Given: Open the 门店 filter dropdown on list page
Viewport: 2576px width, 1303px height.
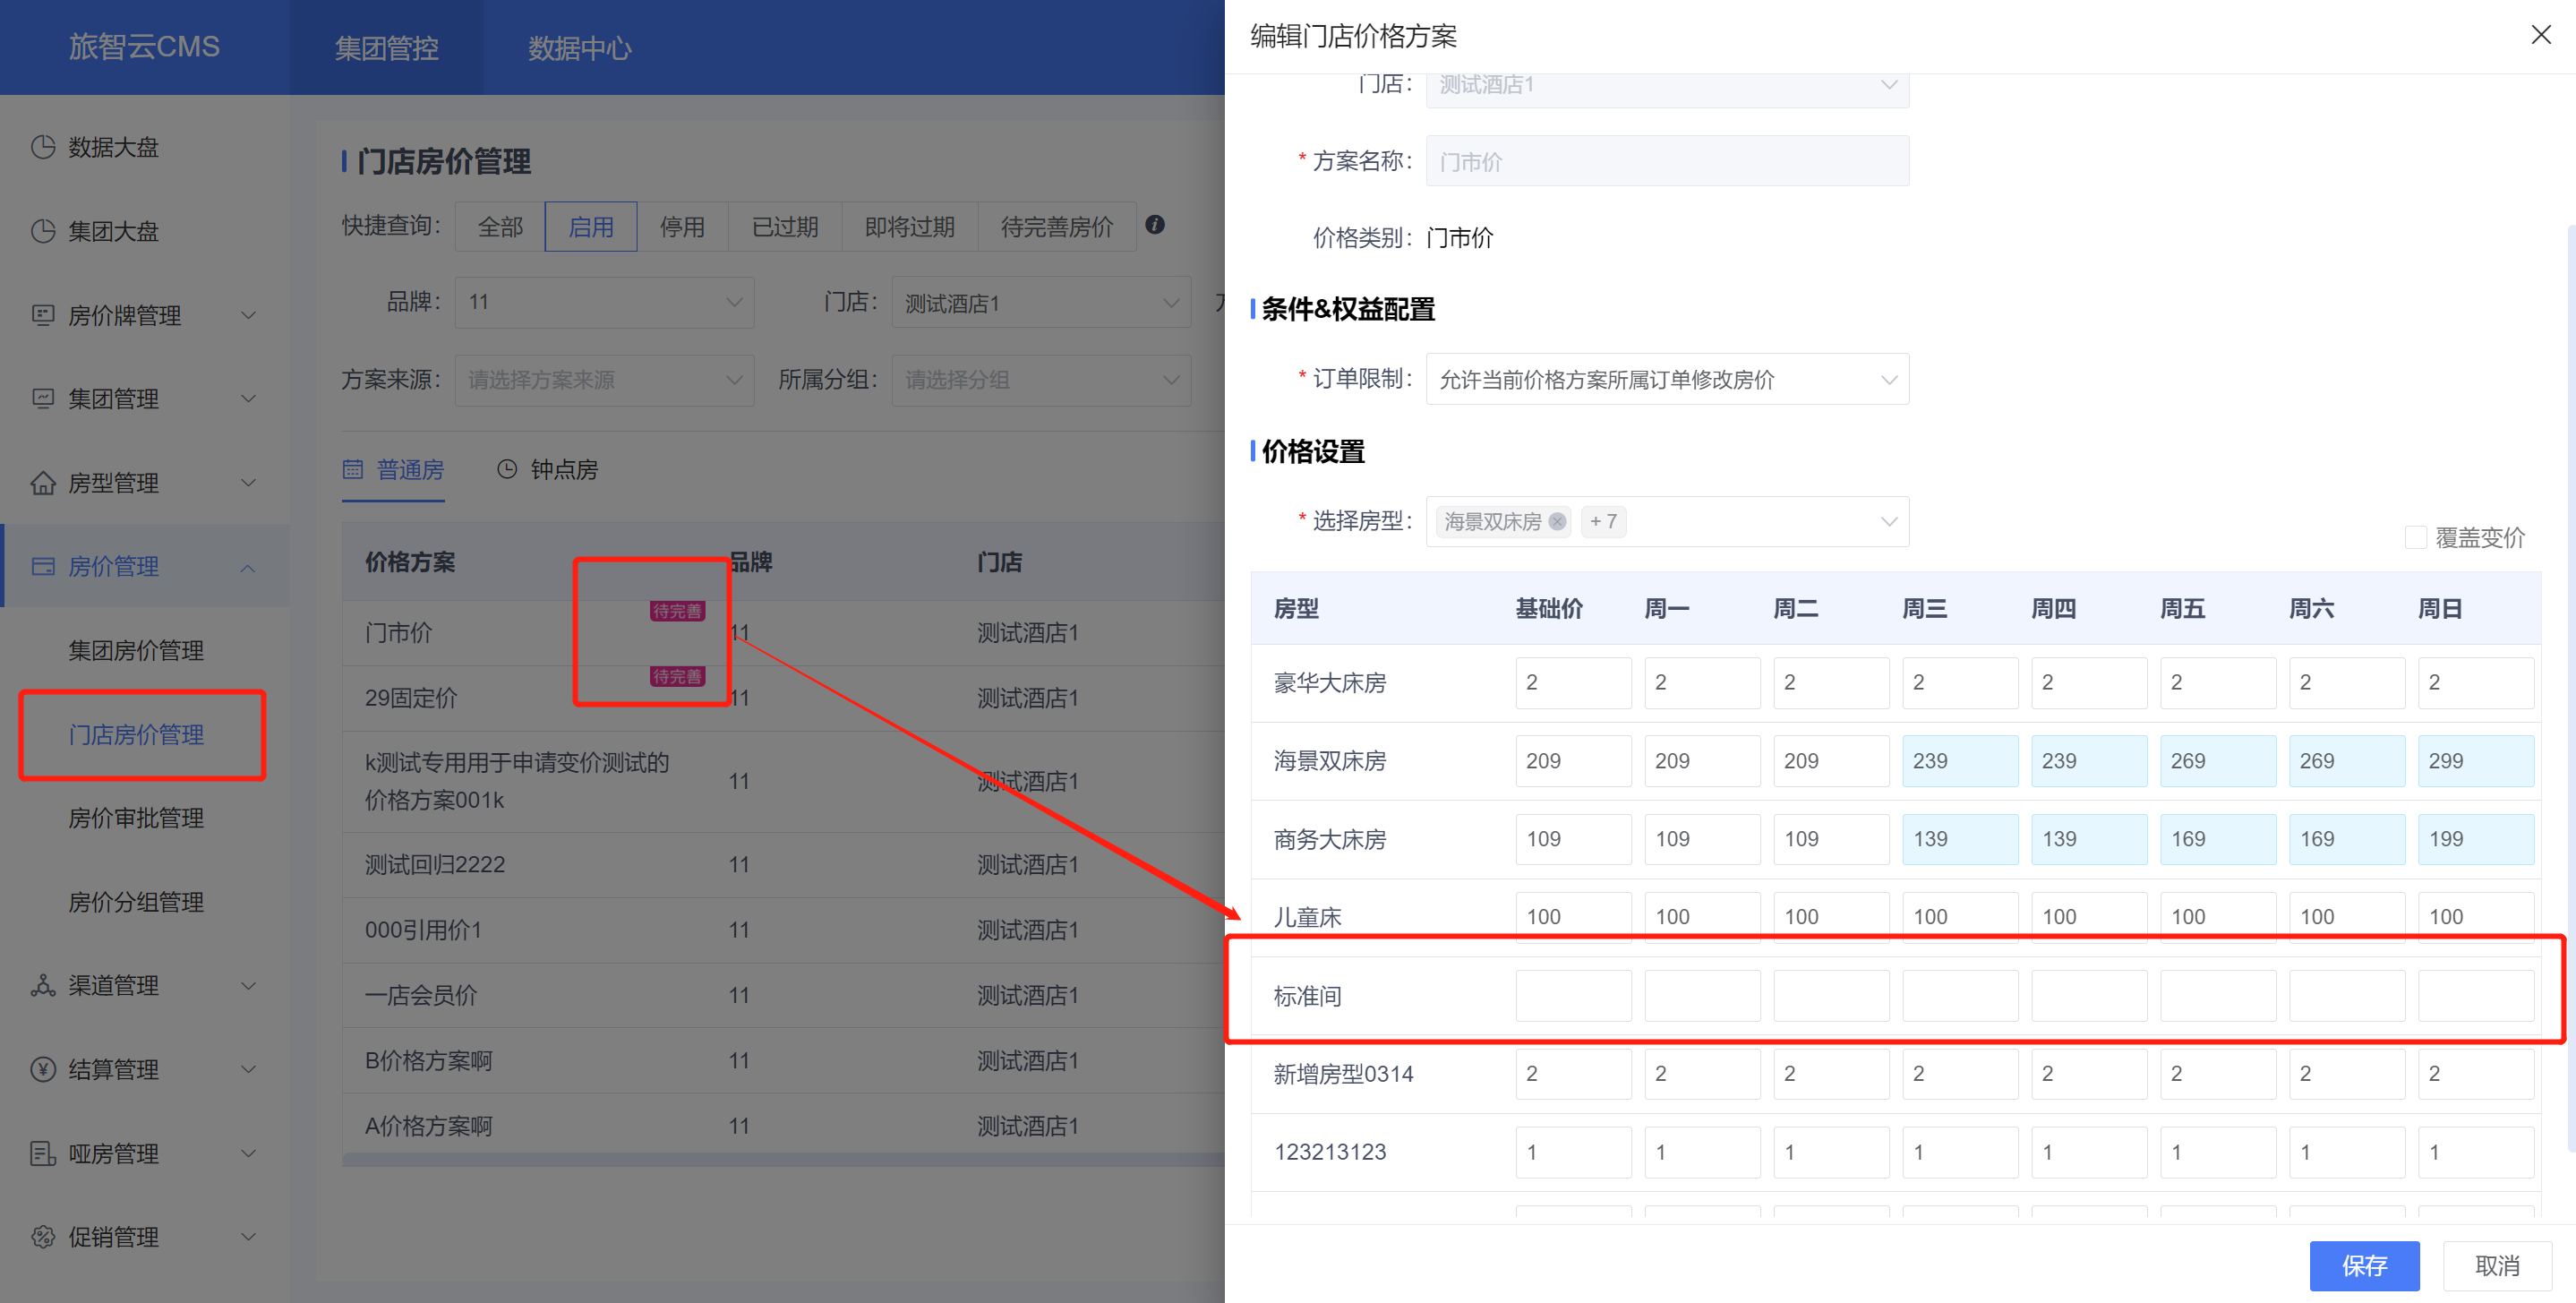Looking at the screenshot, I should click(1041, 302).
